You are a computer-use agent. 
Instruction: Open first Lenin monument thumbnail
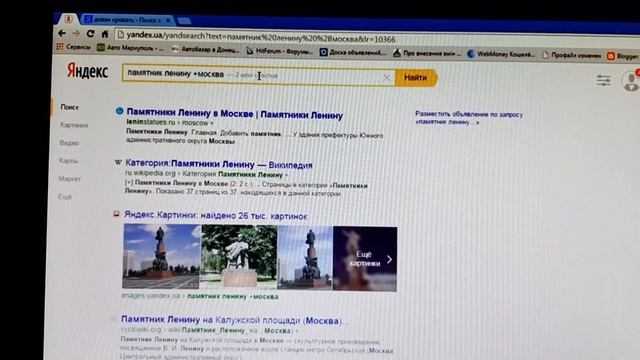162,256
